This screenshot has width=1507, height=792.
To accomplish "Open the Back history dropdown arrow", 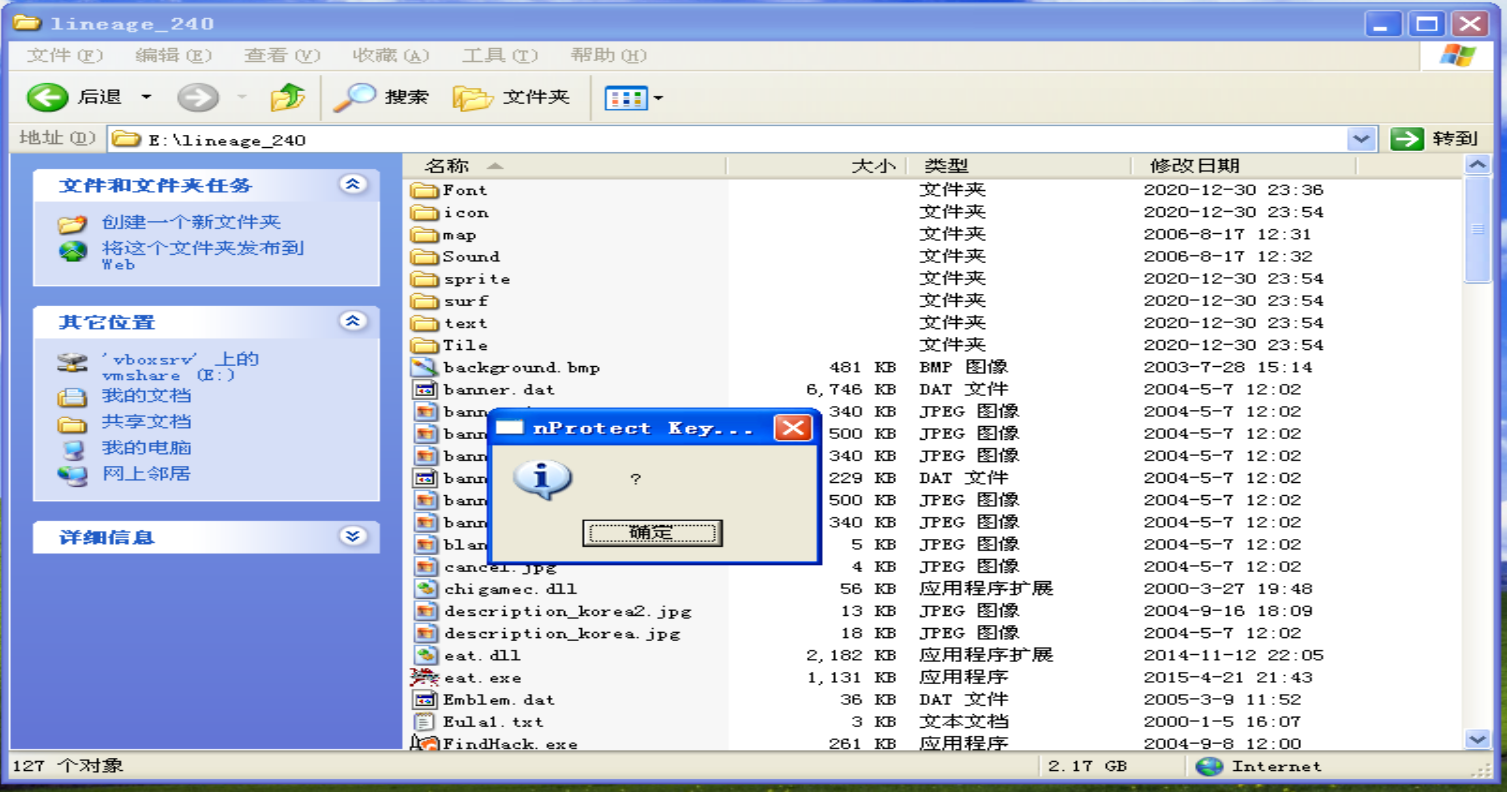I will click(x=146, y=97).
